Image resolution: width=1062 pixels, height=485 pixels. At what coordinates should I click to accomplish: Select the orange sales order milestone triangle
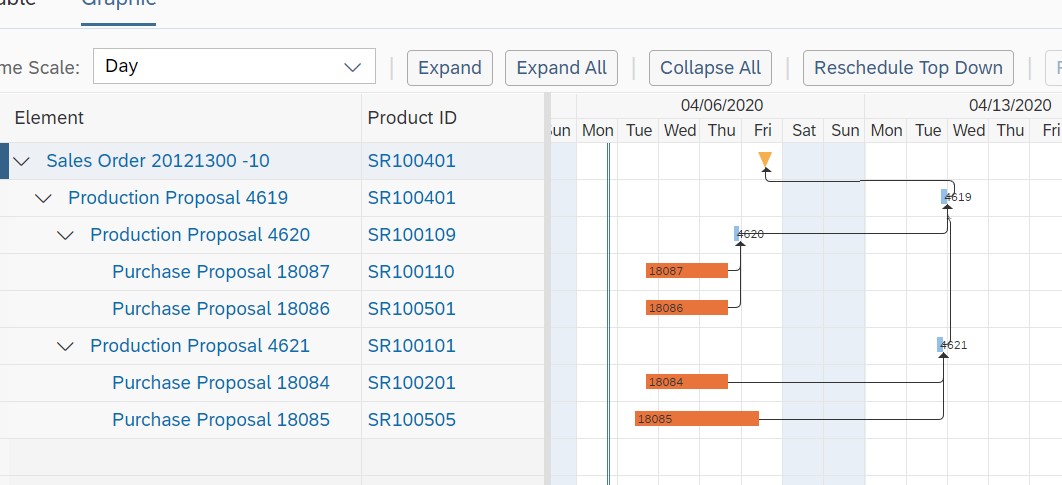765,160
